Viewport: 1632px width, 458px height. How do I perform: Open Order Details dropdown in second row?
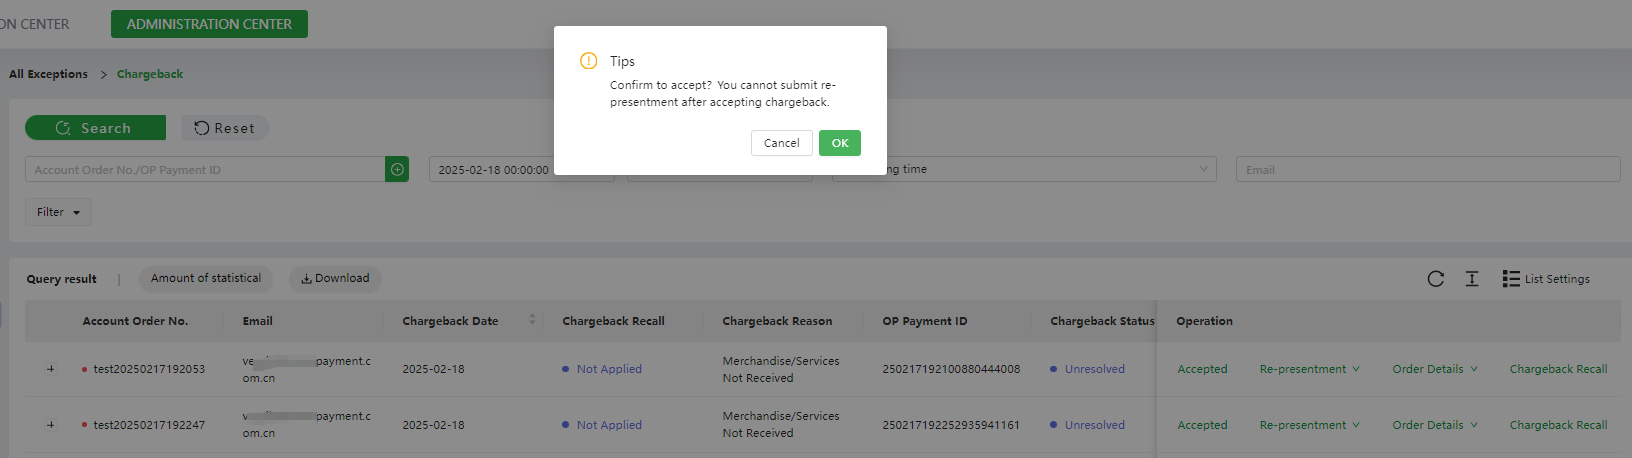[1435, 425]
